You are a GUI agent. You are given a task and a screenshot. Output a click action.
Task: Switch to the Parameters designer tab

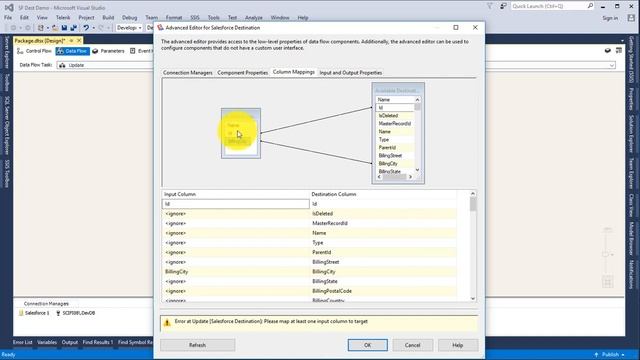point(108,51)
